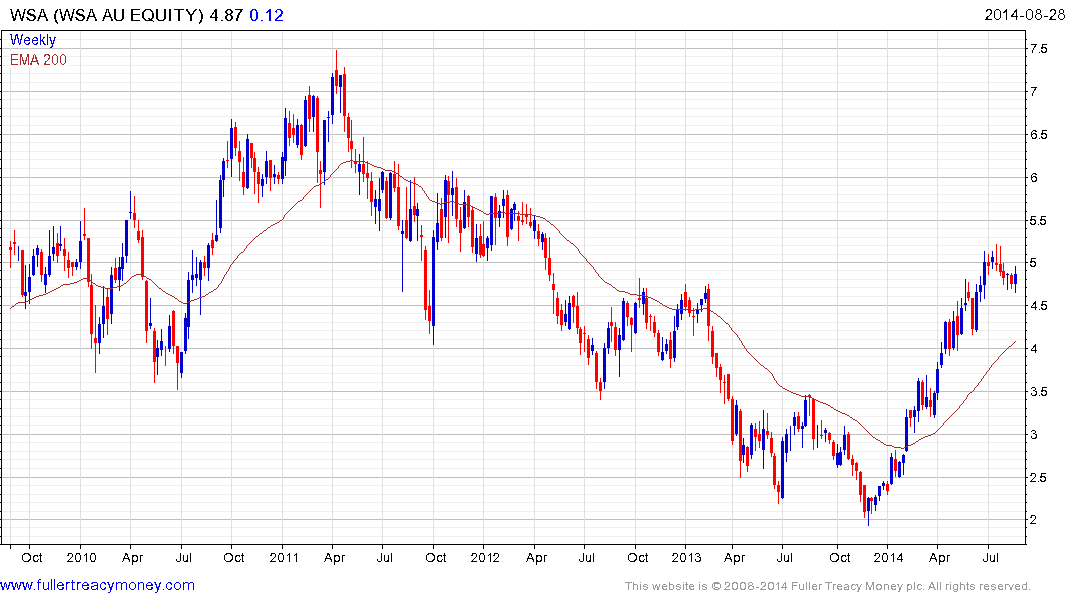Screen dimensions: 1075x600
Task: Click the Weekly interval label
Action: pos(32,40)
